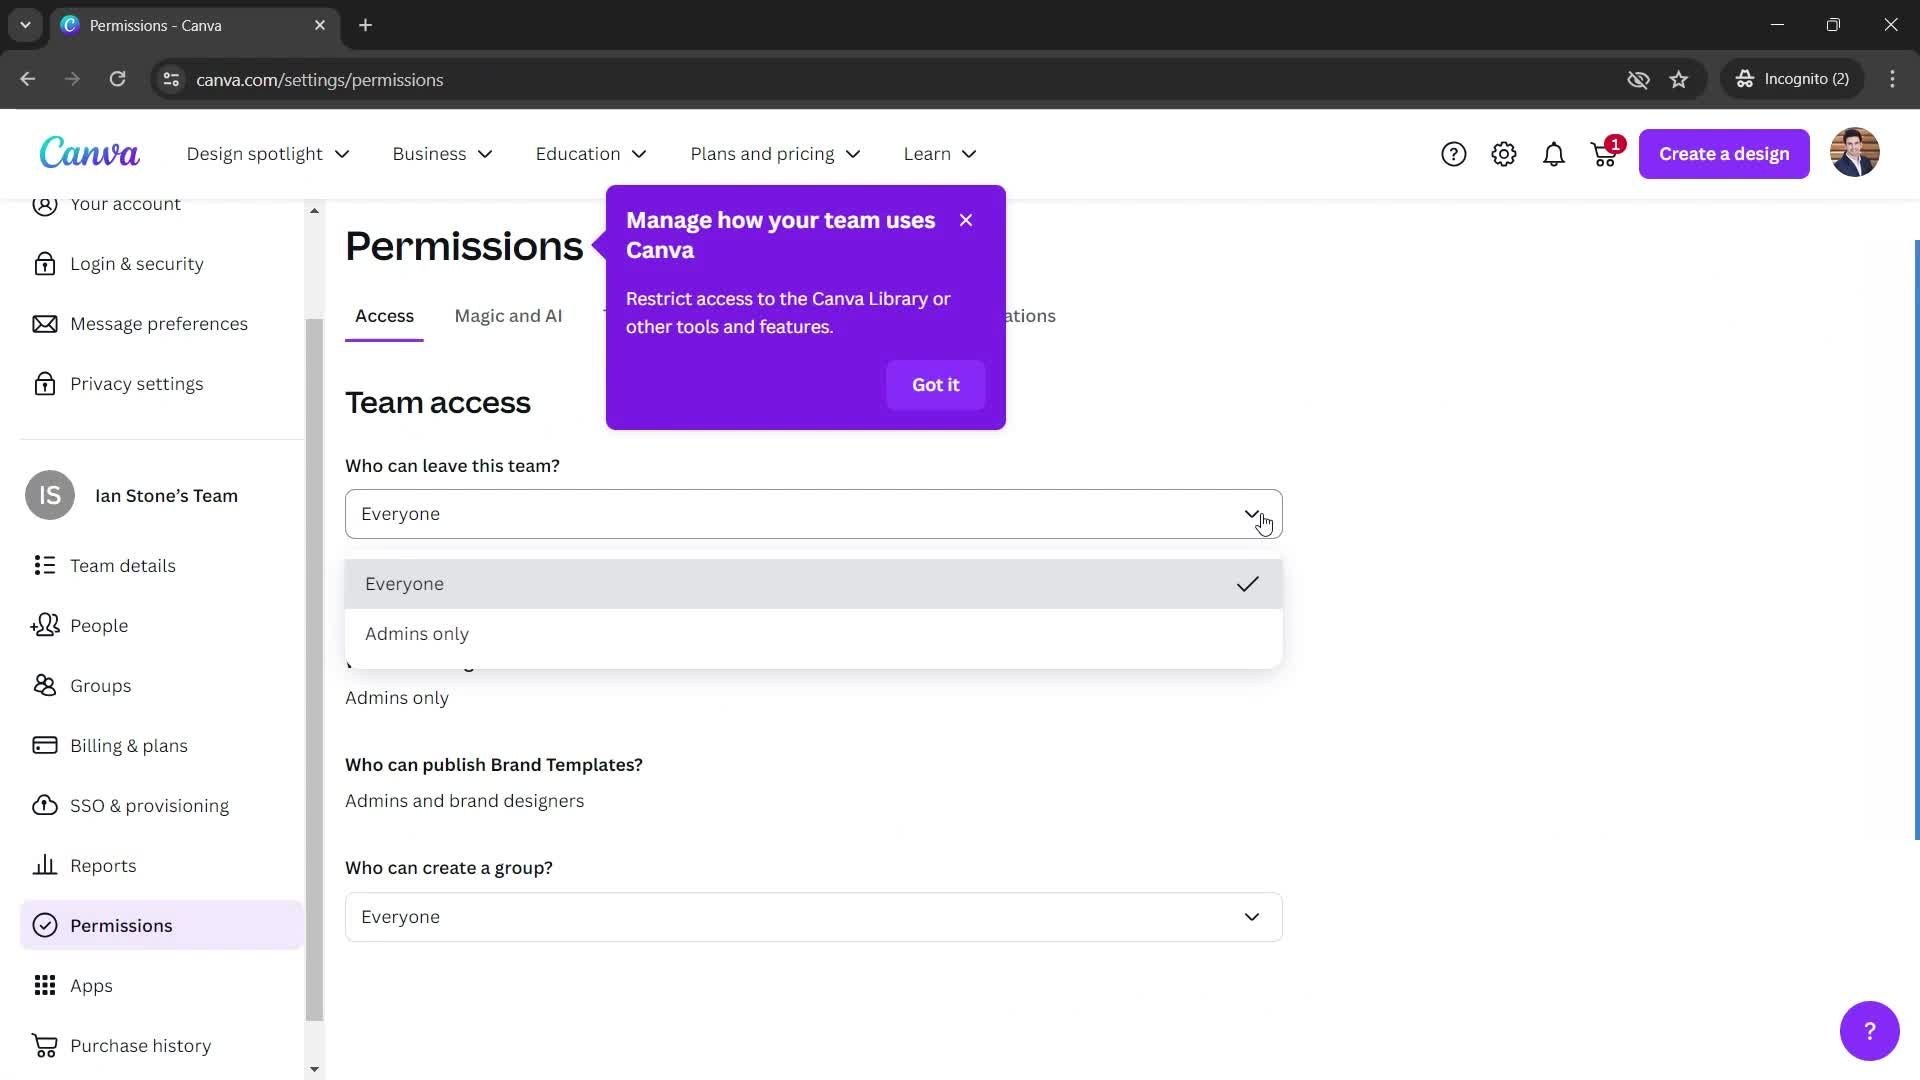This screenshot has width=1920, height=1080.
Task: Click Create a design button
Action: [1724, 153]
